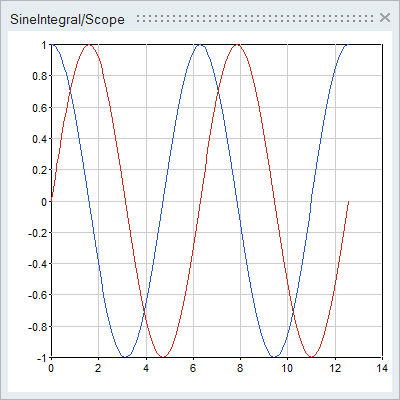Click the blue curve trough near x=9.4

click(274, 357)
